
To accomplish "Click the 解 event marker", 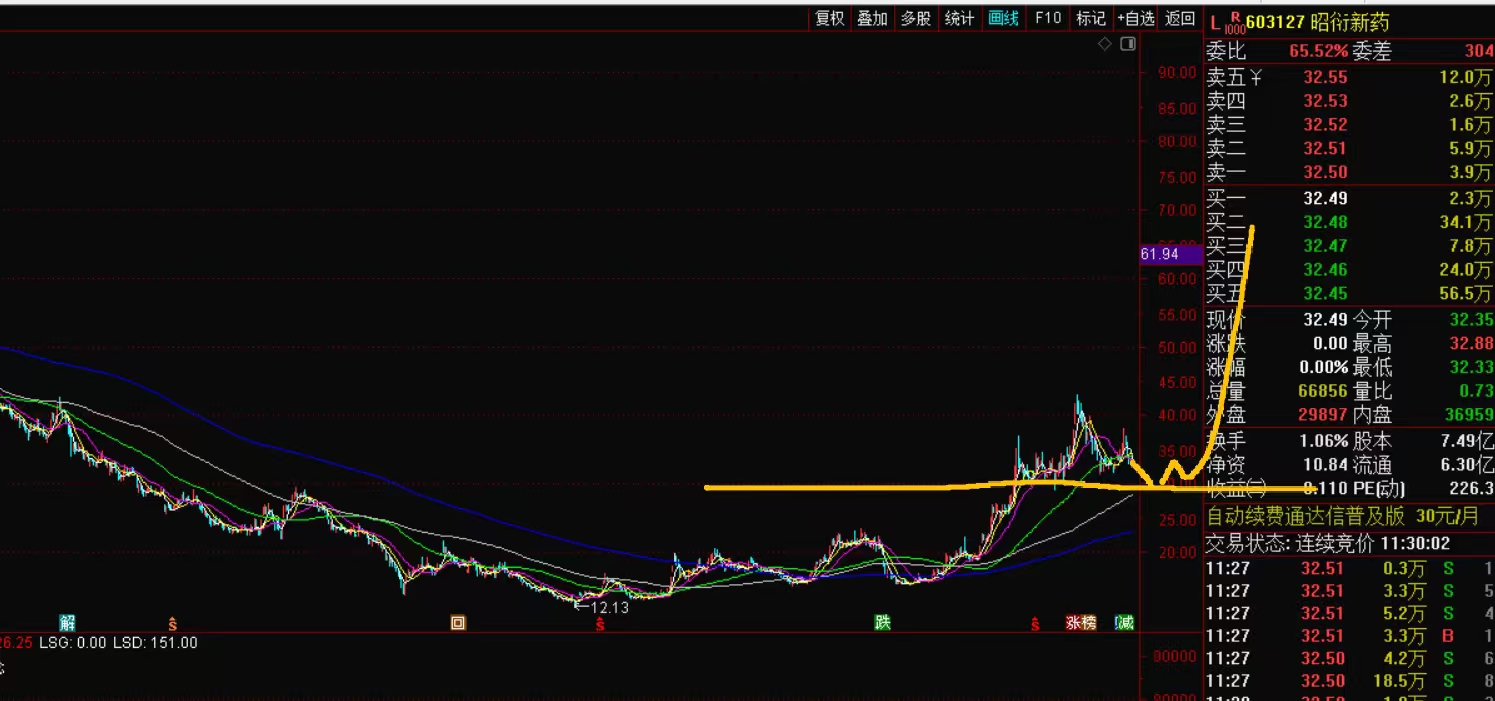I will click(67, 622).
